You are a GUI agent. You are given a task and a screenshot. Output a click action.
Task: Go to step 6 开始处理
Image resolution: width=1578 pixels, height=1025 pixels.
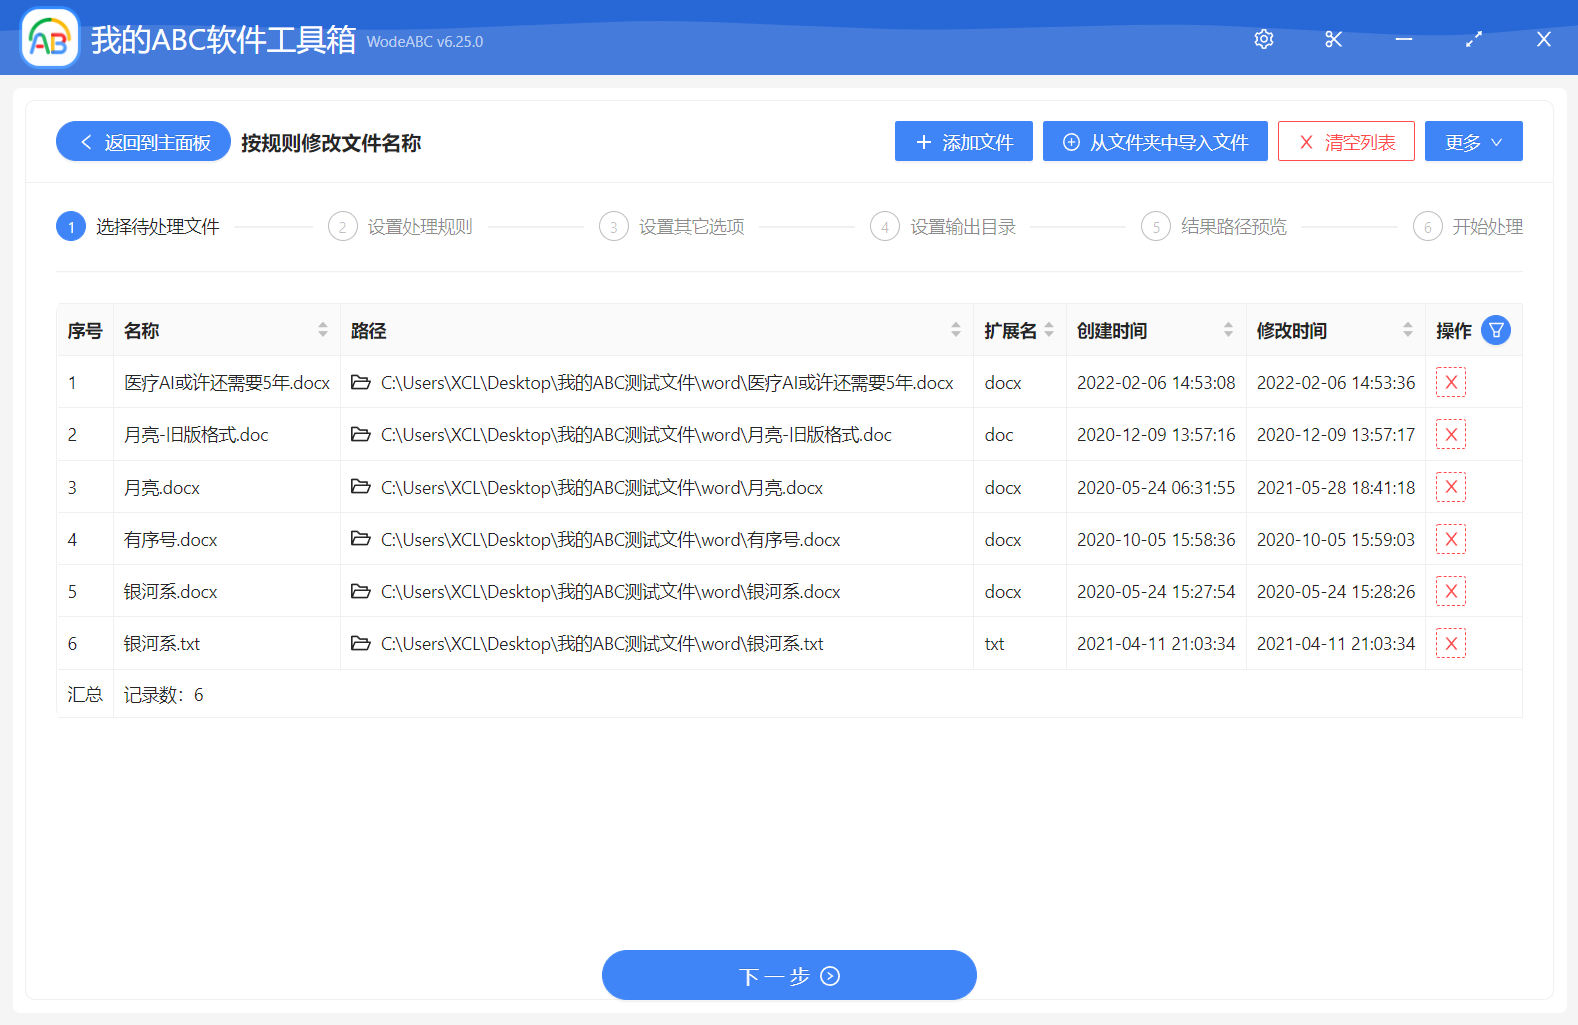pyautogui.click(x=1468, y=227)
